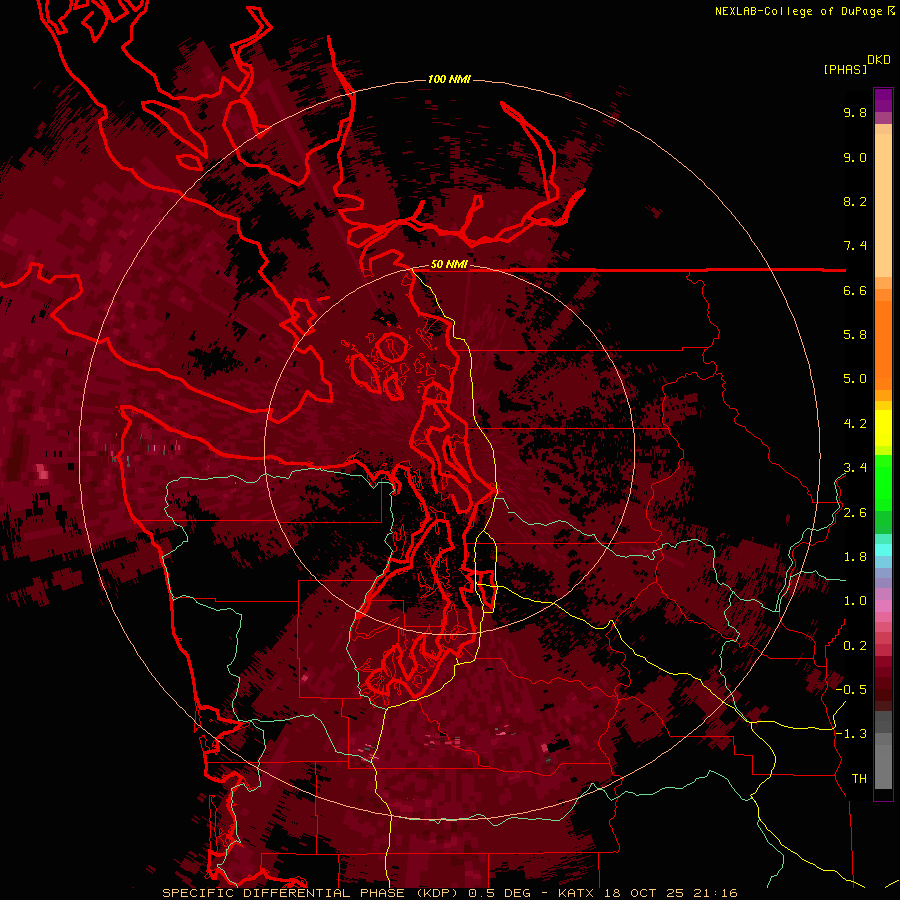Image resolution: width=900 pixels, height=900 pixels.
Task: Select the 5.8 legend value
Action: point(855,335)
